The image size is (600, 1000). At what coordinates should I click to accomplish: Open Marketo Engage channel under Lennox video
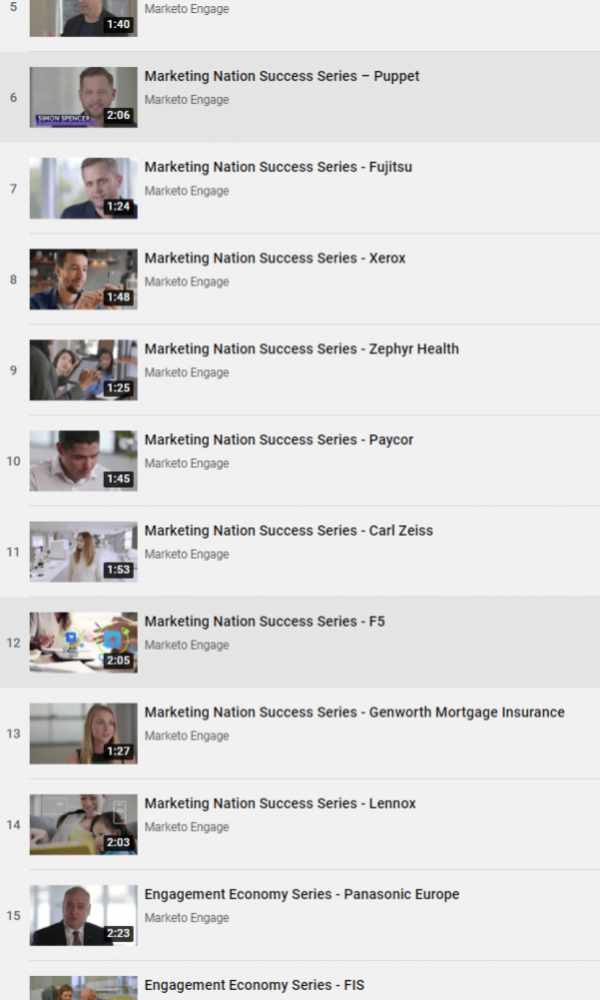187,827
